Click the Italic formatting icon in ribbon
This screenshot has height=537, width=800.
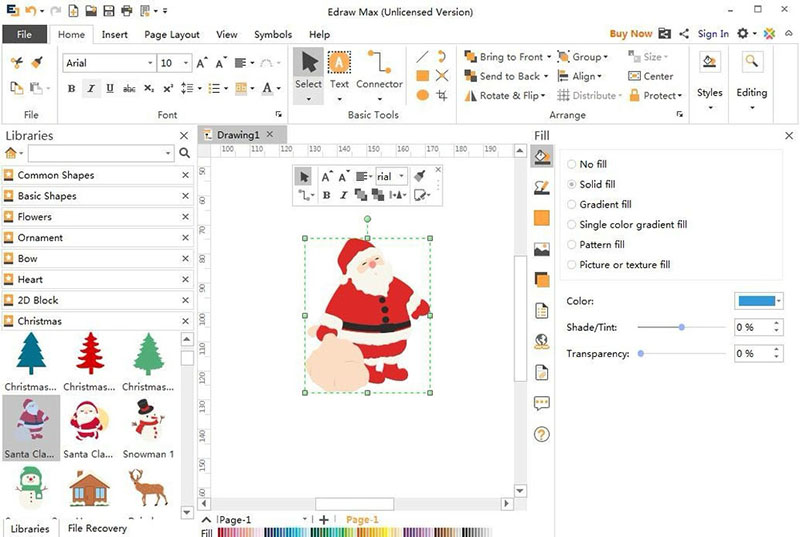(91, 89)
